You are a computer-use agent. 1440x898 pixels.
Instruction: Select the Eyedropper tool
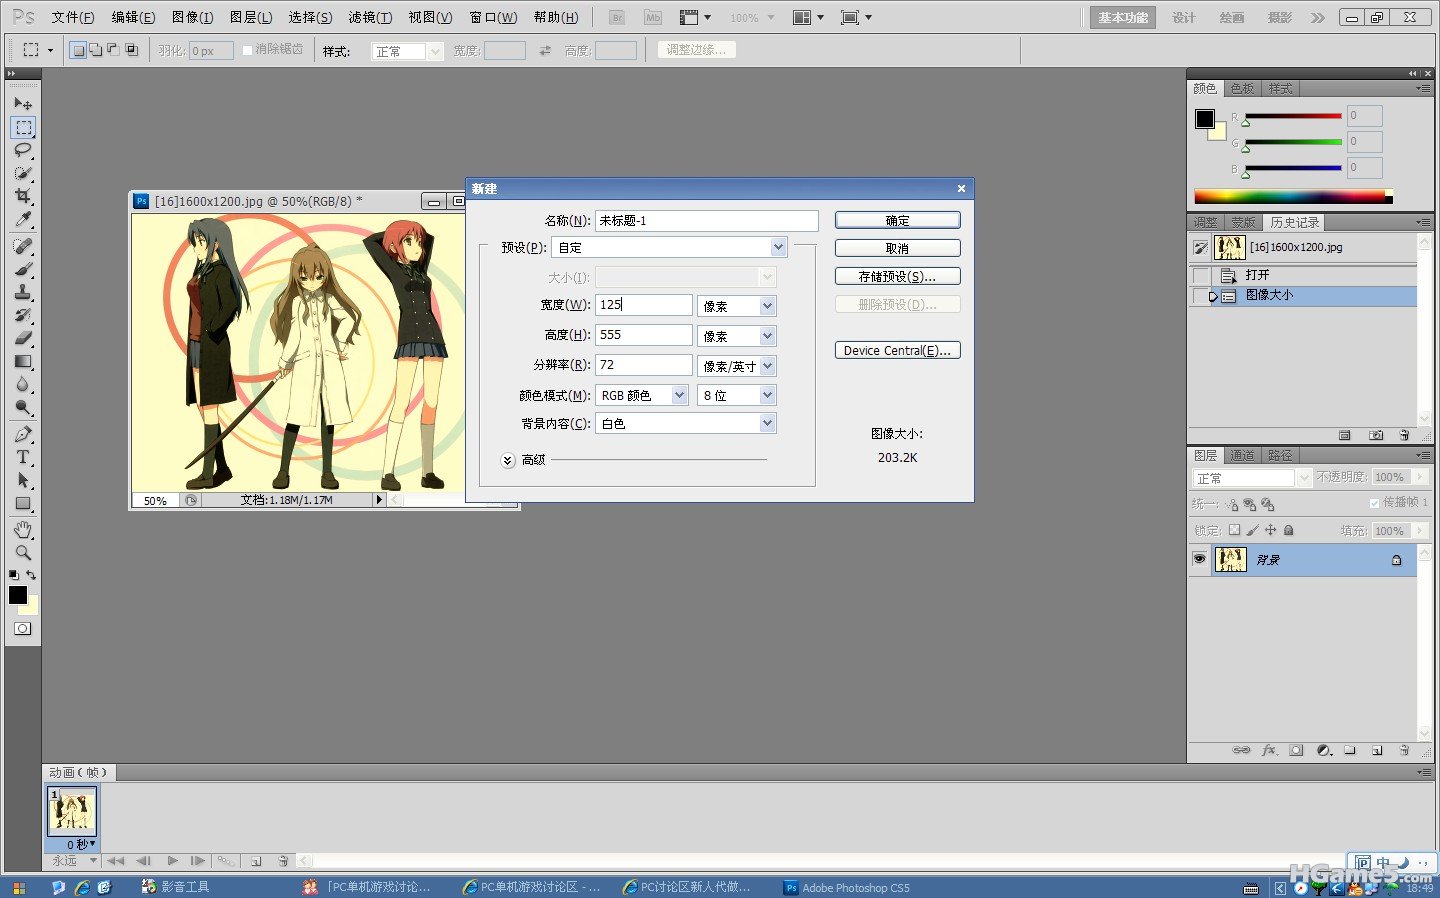23,219
